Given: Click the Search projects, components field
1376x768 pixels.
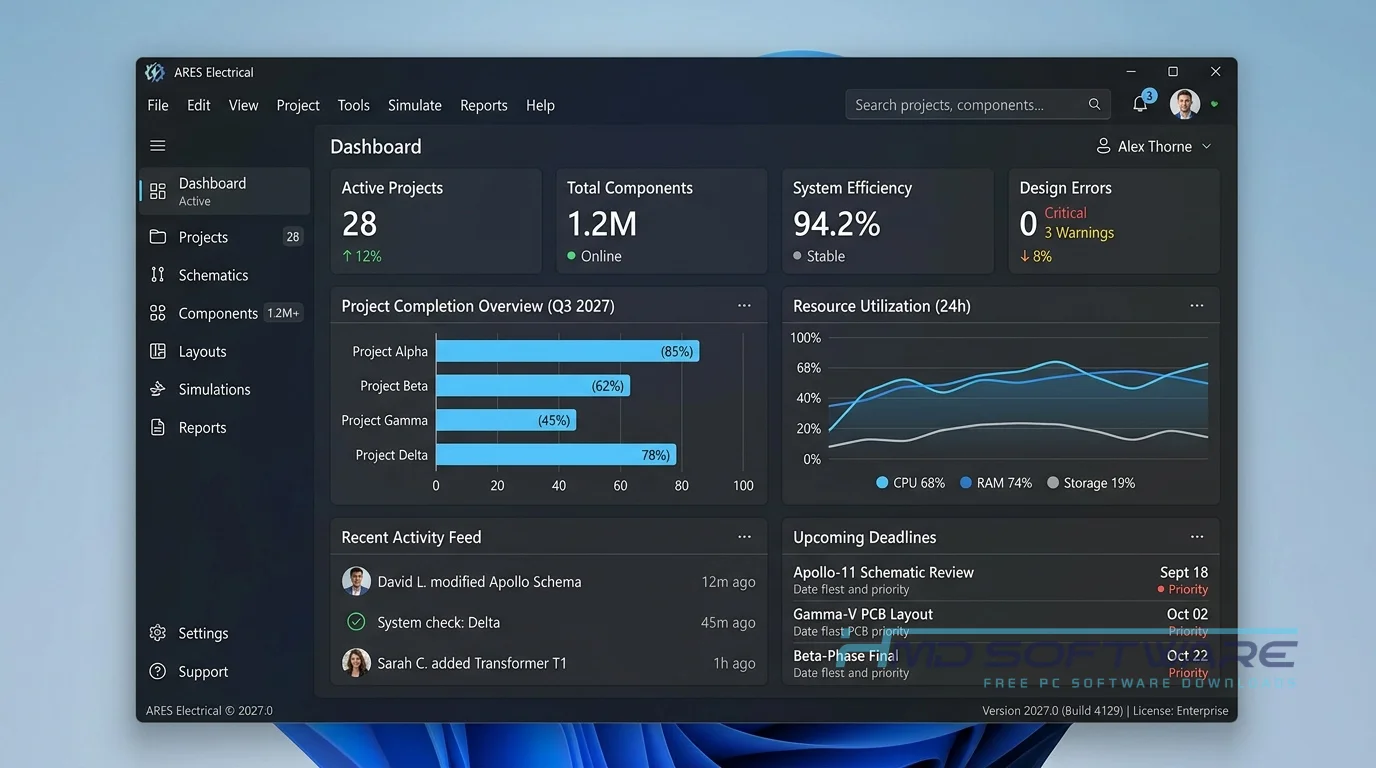Looking at the screenshot, I should pyautogui.click(x=978, y=104).
